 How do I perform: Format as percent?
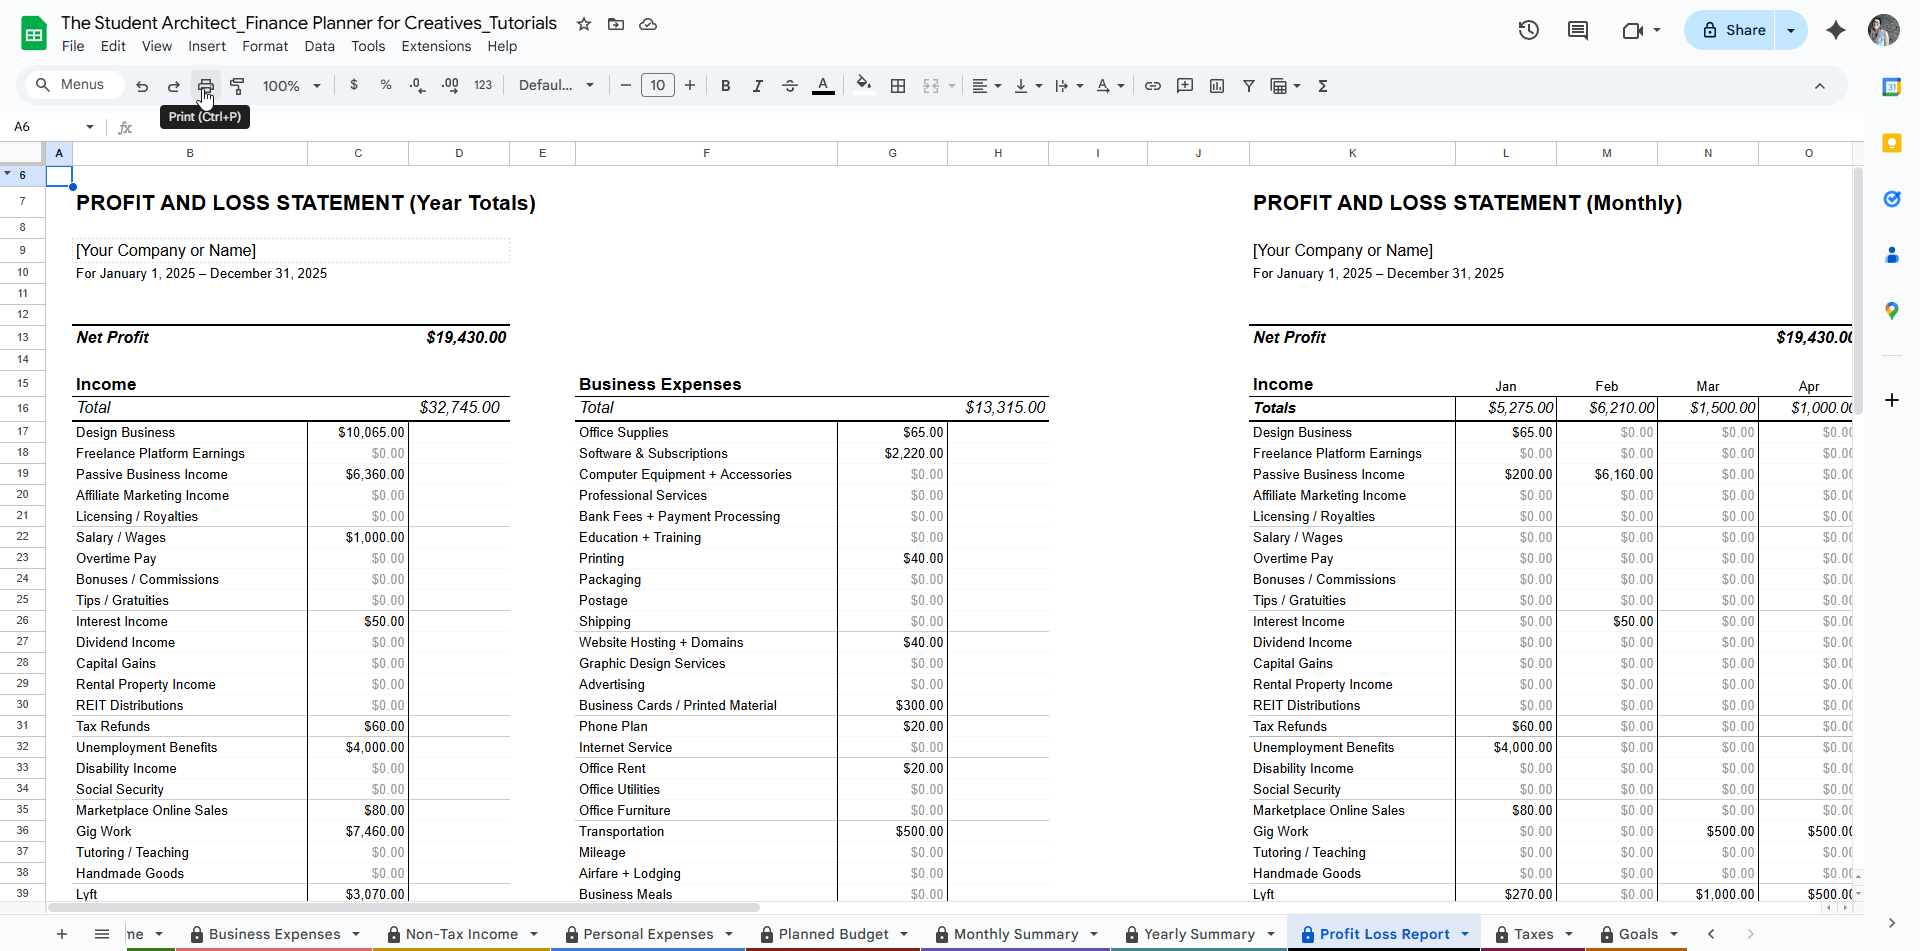coord(386,86)
